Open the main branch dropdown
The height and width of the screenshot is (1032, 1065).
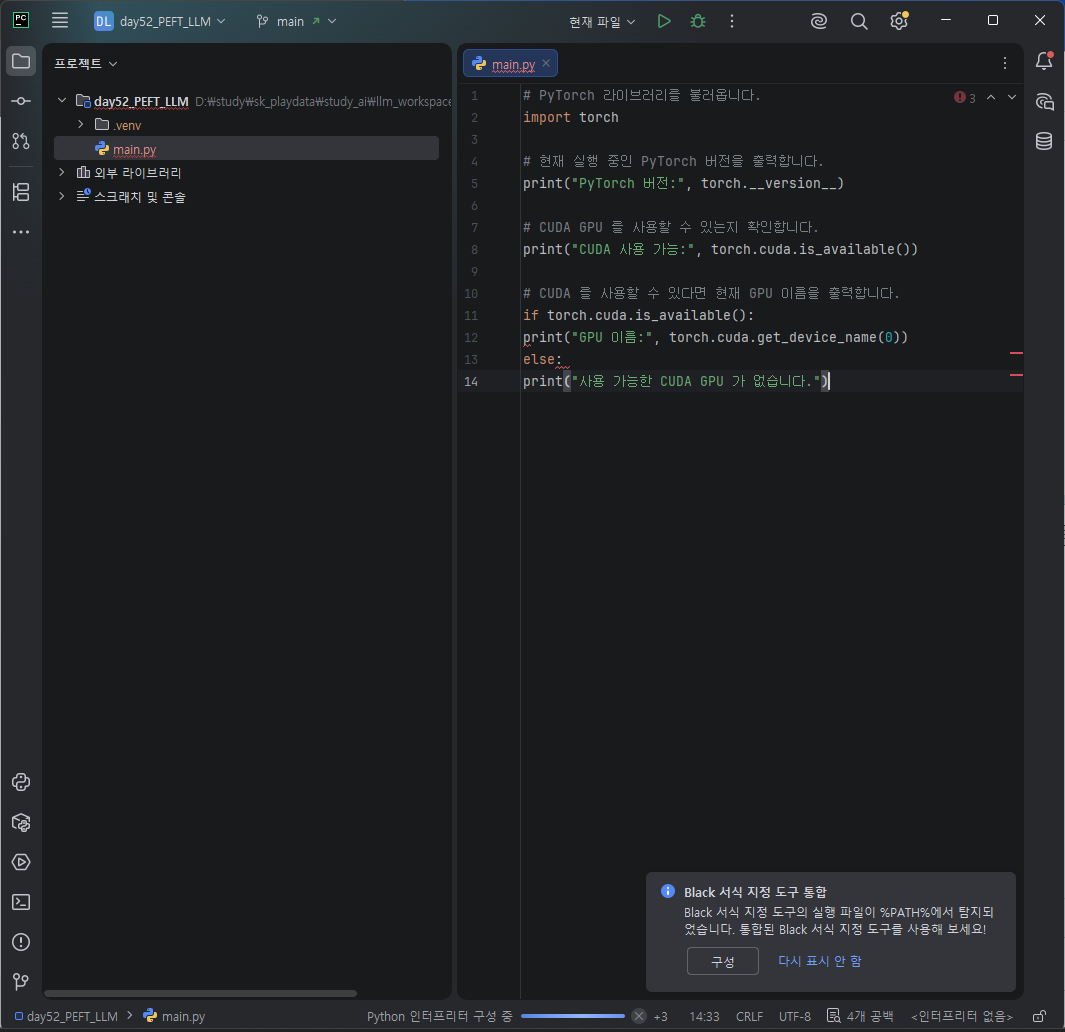297,21
